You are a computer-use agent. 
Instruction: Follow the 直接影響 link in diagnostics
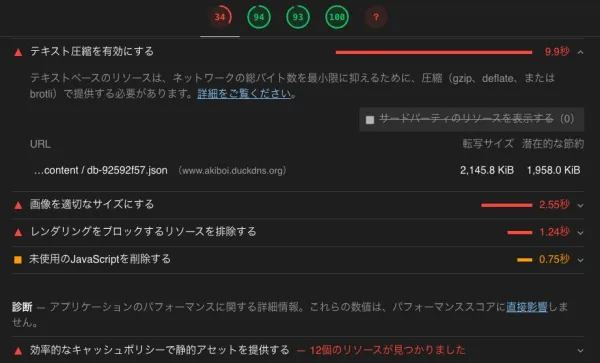(527, 307)
